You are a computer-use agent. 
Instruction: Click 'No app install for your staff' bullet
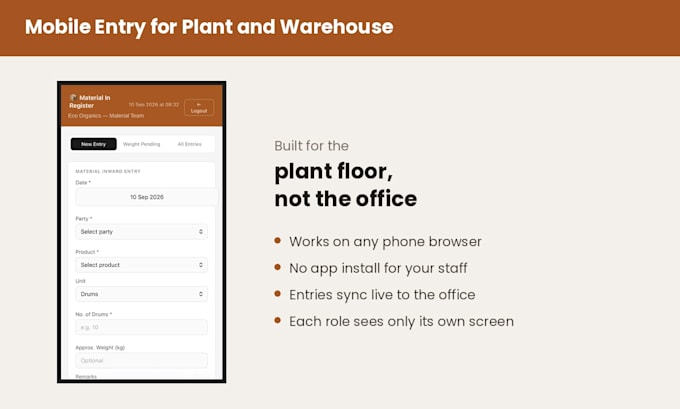(x=378, y=268)
